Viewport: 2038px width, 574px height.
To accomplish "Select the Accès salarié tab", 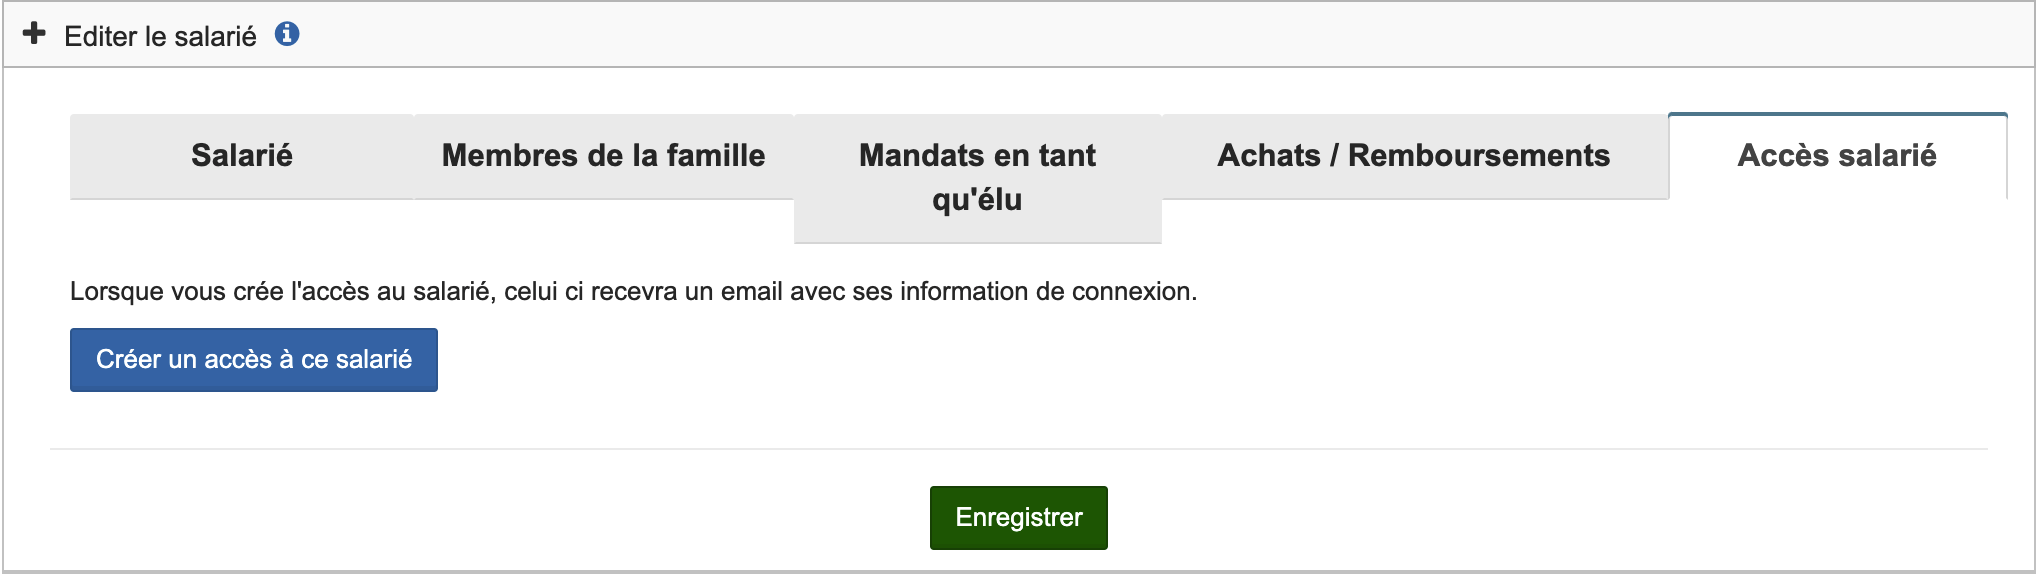I will (x=1836, y=156).
